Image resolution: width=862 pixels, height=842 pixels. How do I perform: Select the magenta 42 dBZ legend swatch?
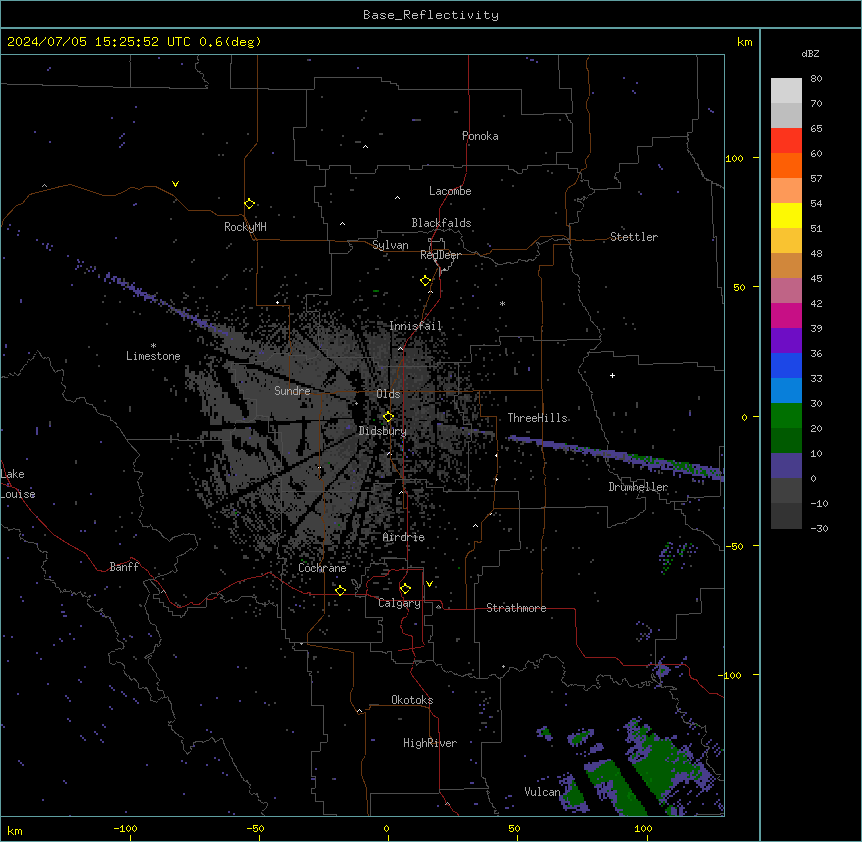coord(786,315)
